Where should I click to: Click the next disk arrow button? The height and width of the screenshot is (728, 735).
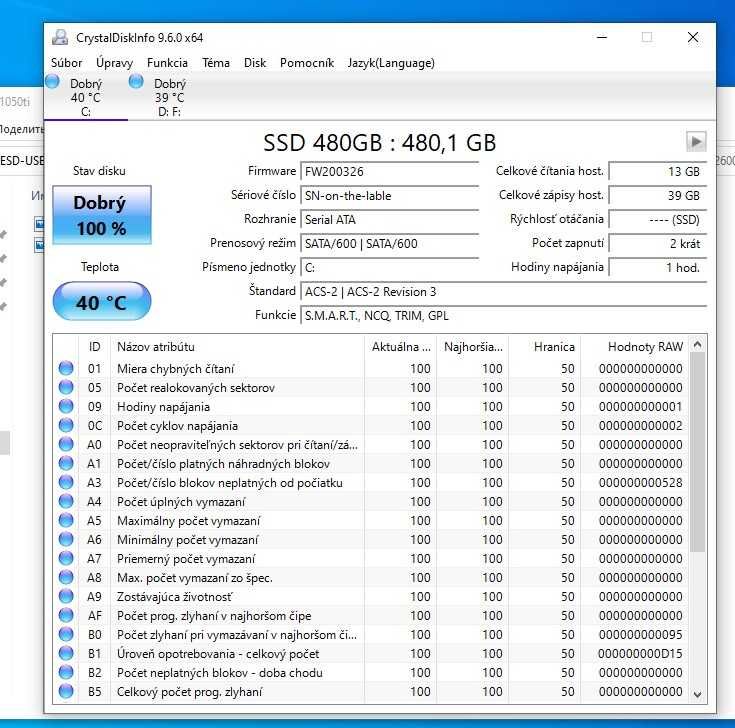696,142
